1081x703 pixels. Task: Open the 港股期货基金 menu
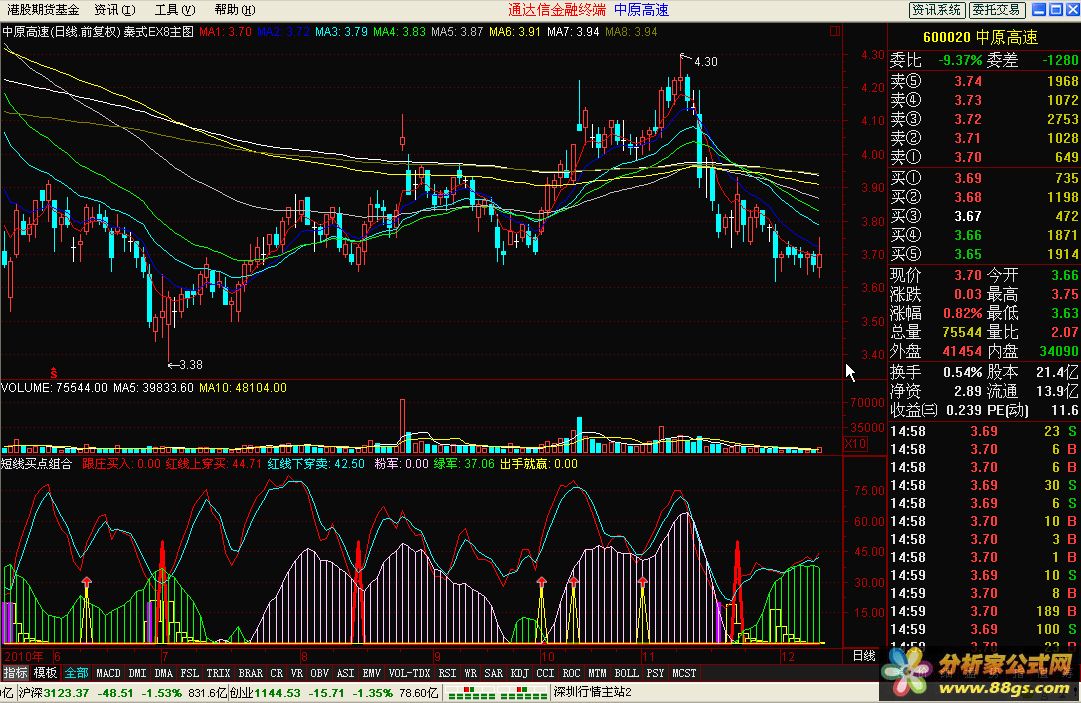pos(43,10)
